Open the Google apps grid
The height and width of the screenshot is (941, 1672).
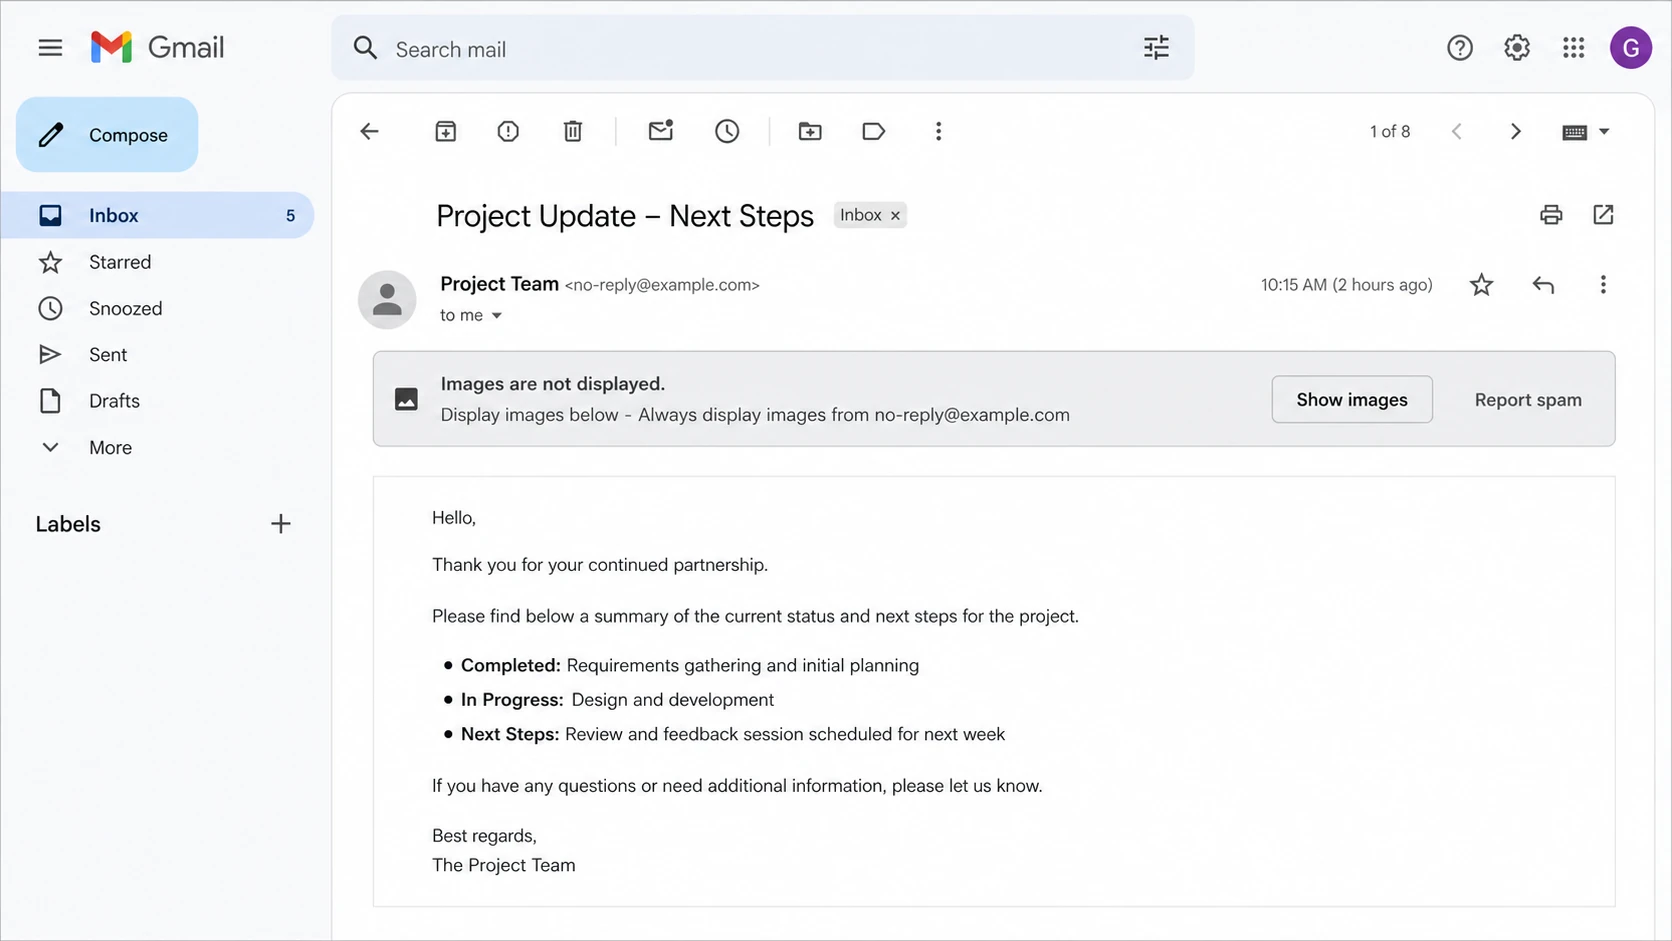coord(1573,47)
